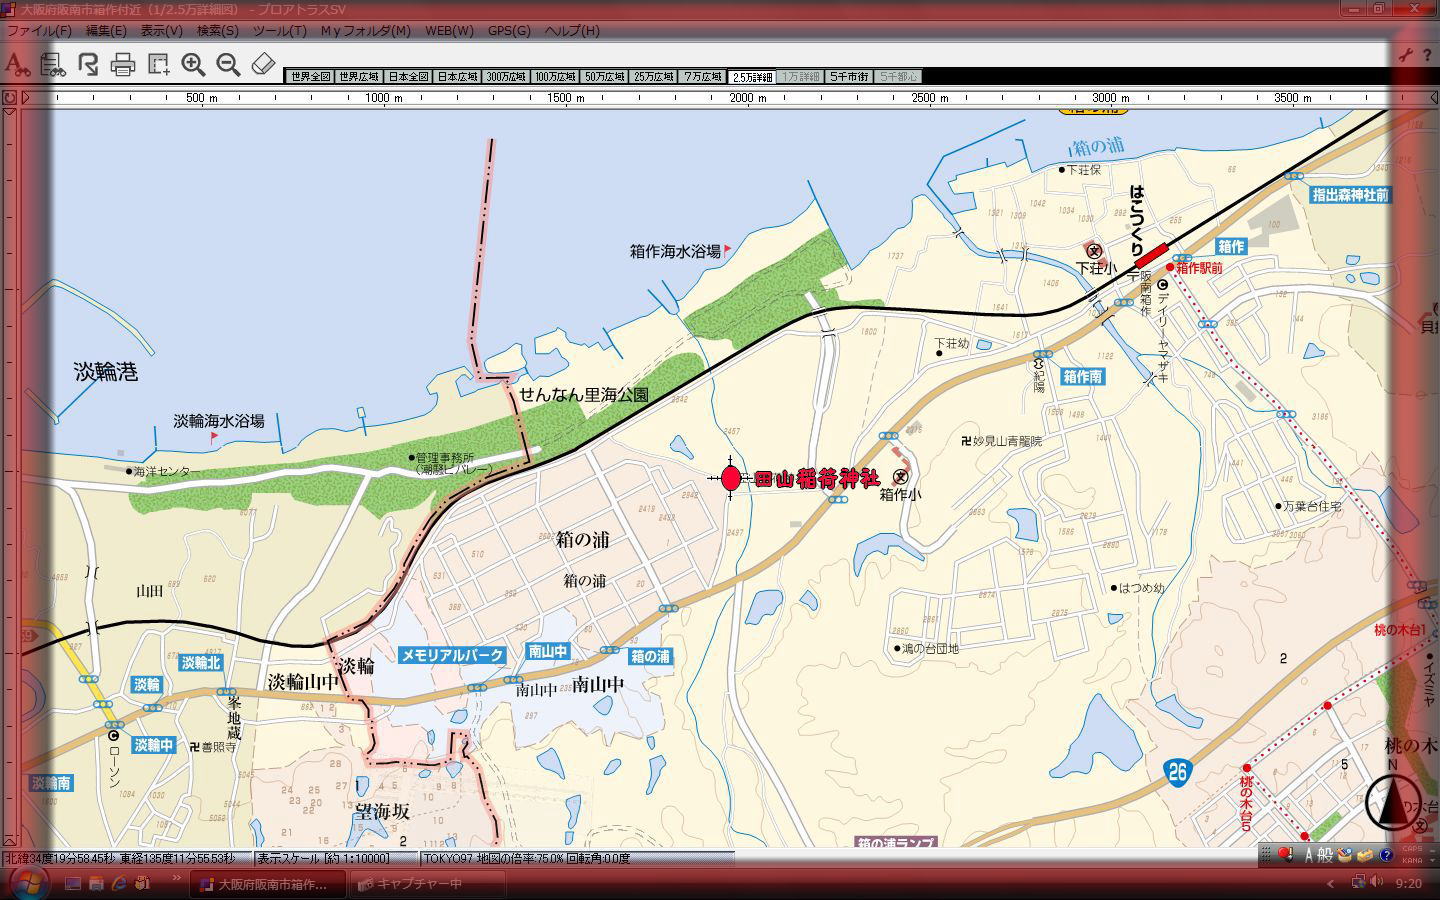Expand the ツール(T) menu
This screenshot has height=900, width=1440.
point(279,31)
